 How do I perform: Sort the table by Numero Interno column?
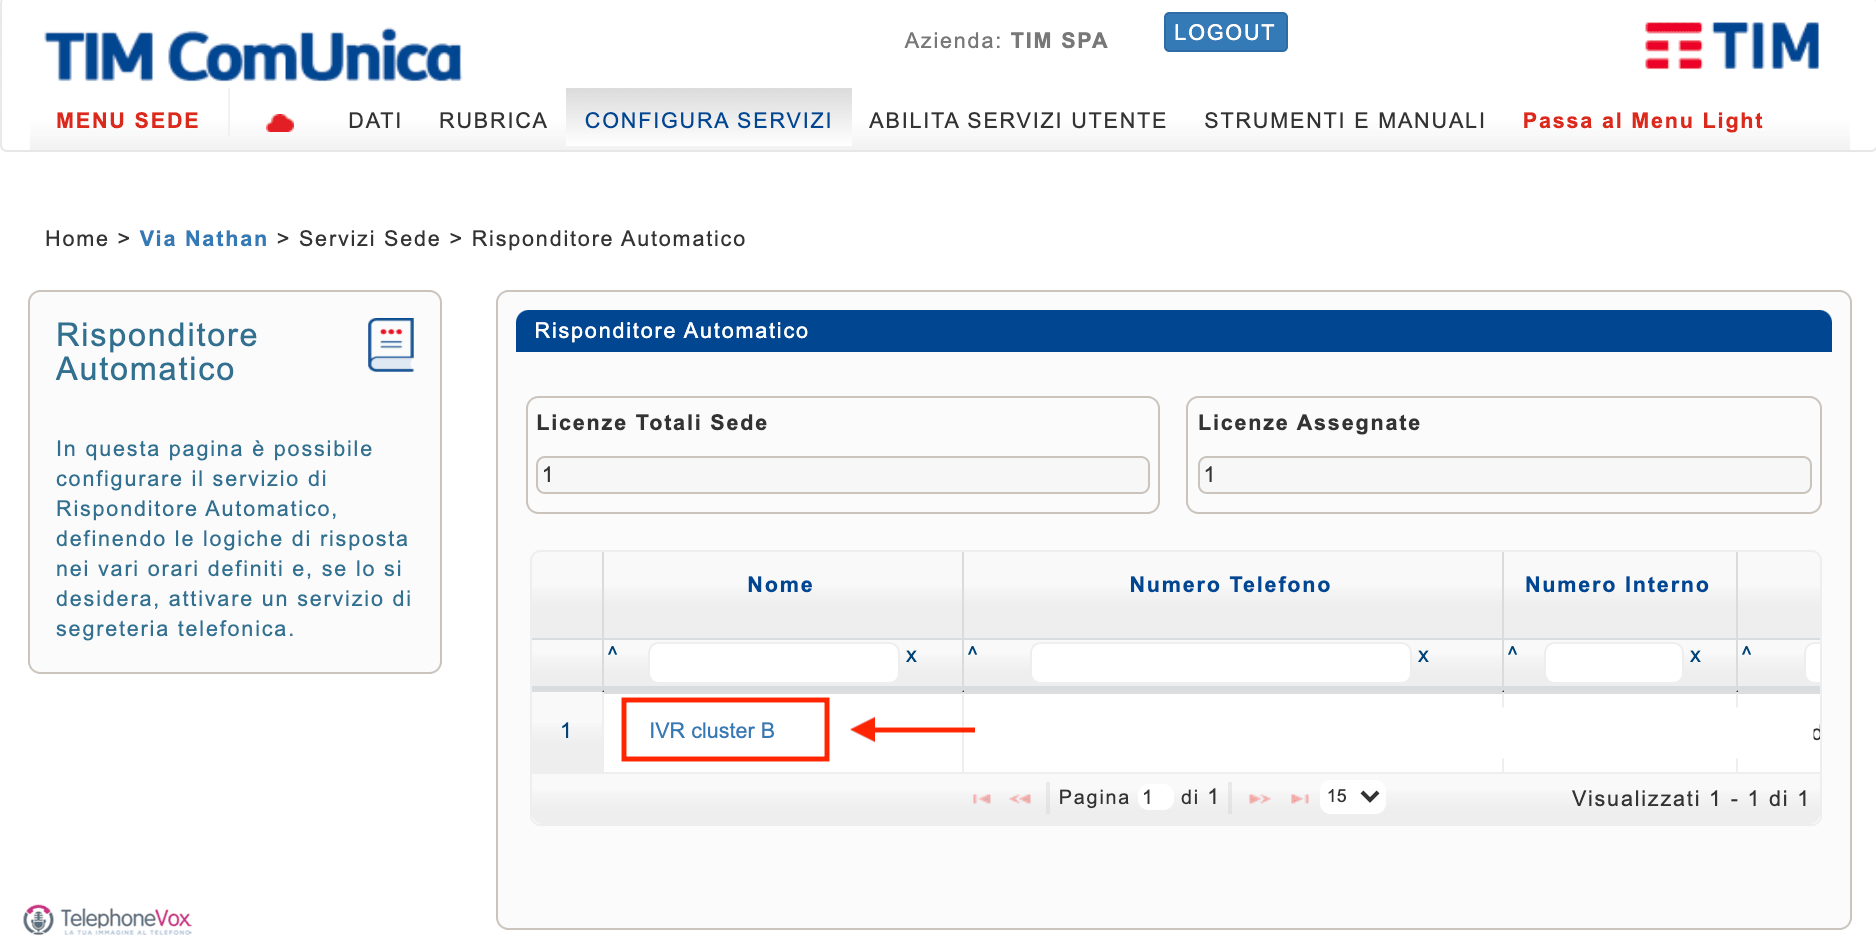click(1617, 585)
